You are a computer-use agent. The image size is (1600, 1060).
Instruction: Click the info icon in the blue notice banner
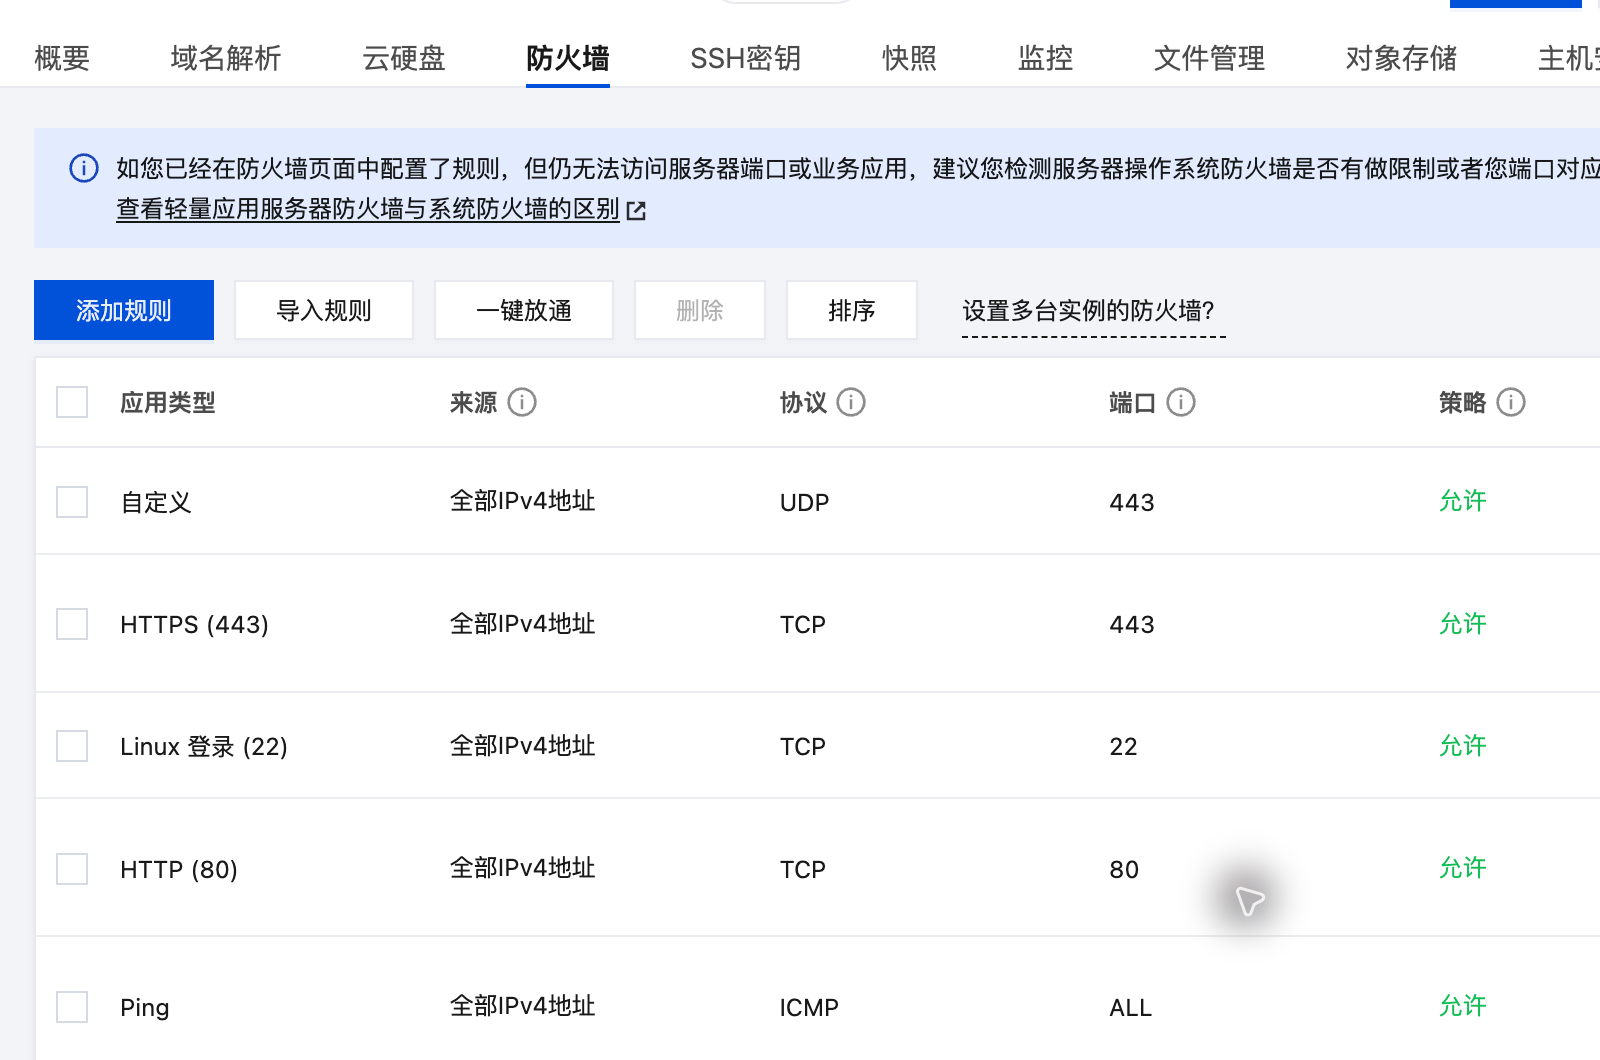(84, 168)
